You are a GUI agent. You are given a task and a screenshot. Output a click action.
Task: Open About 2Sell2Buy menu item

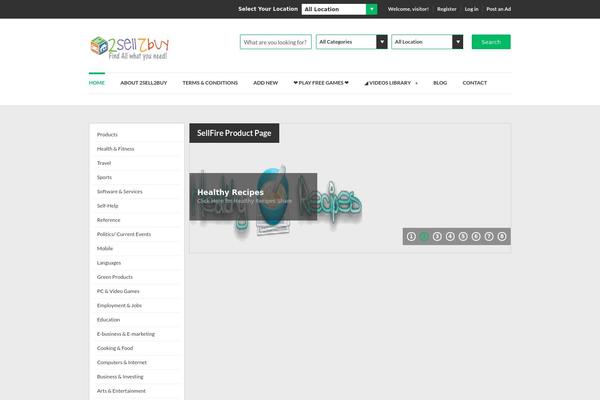tap(143, 83)
